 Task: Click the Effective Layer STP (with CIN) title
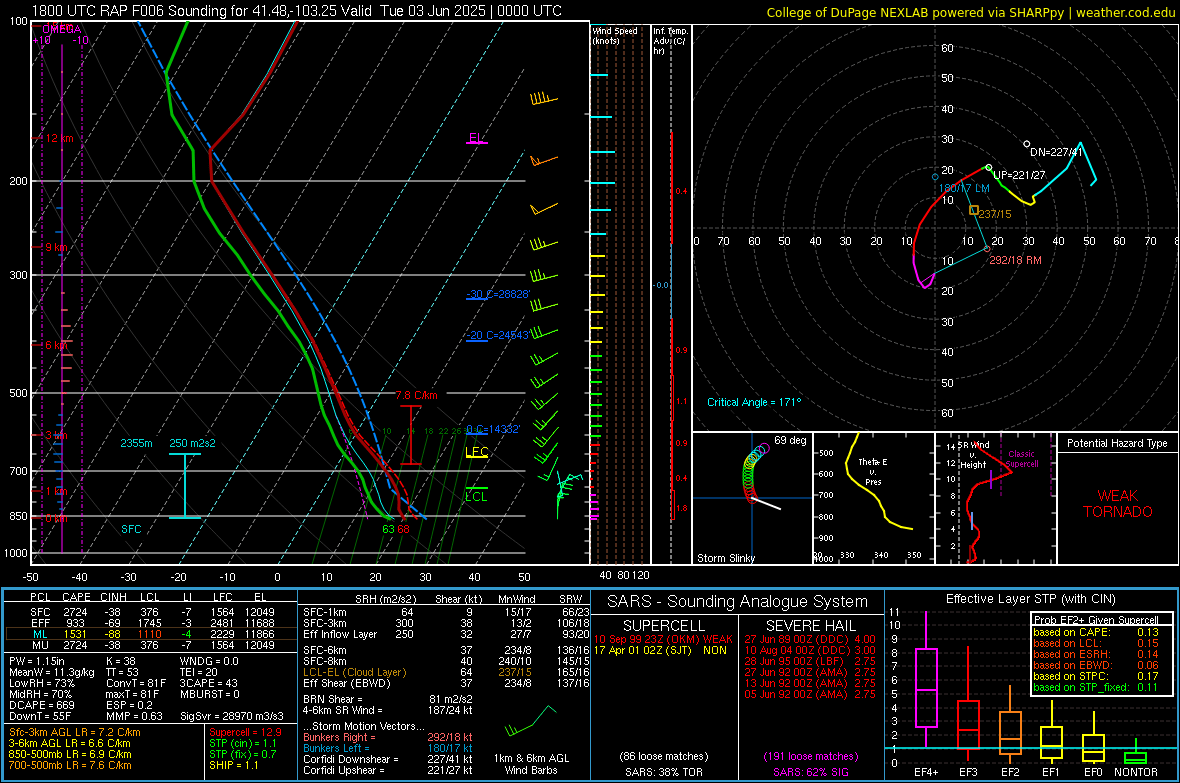(x=1030, y=599)
